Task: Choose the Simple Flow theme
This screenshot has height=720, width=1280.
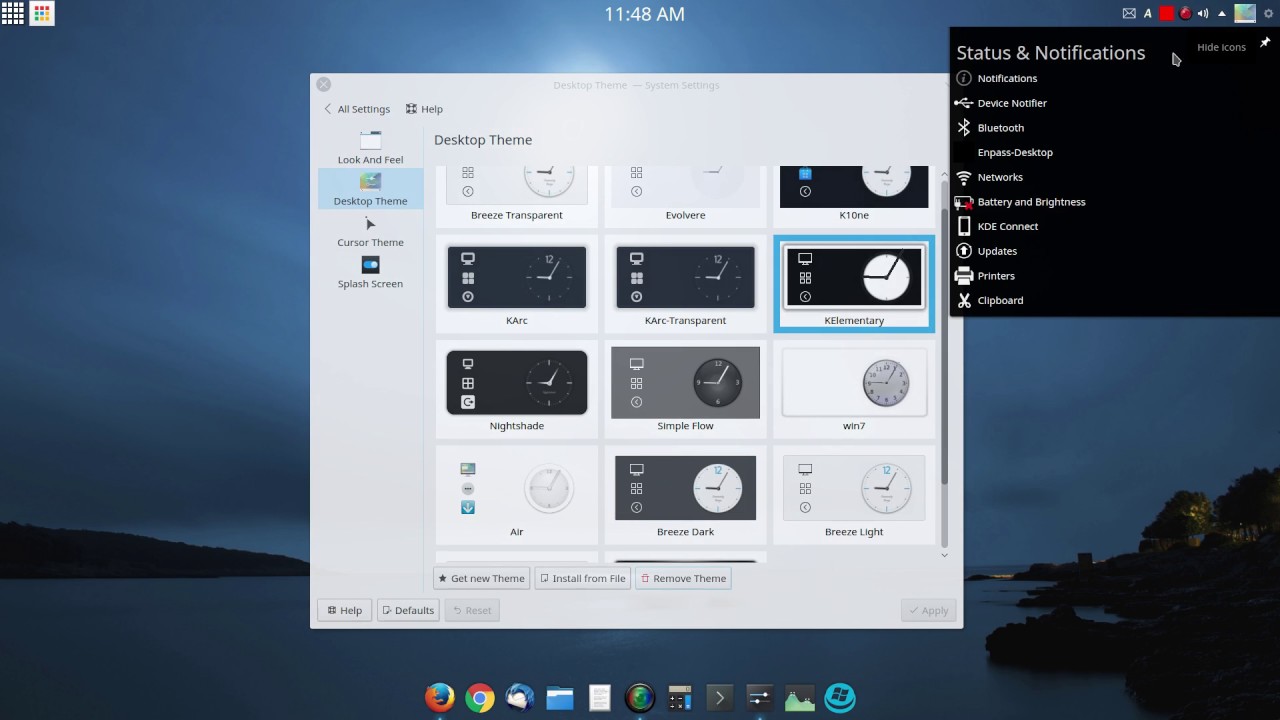Action: point(685,389)
